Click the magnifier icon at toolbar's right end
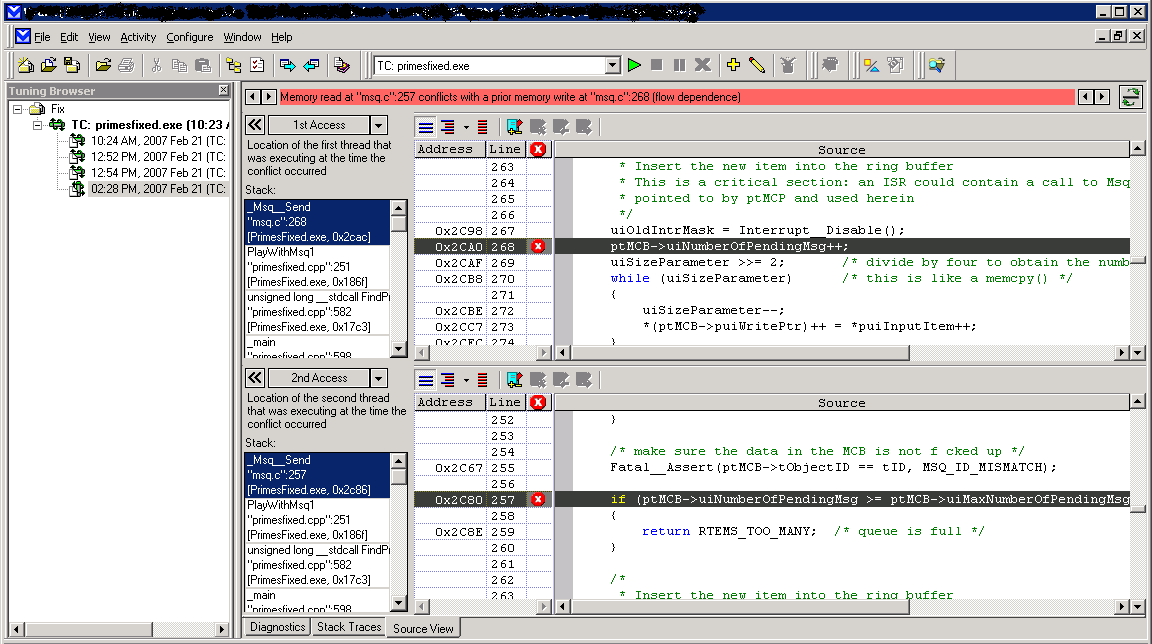 click(936, 65)
